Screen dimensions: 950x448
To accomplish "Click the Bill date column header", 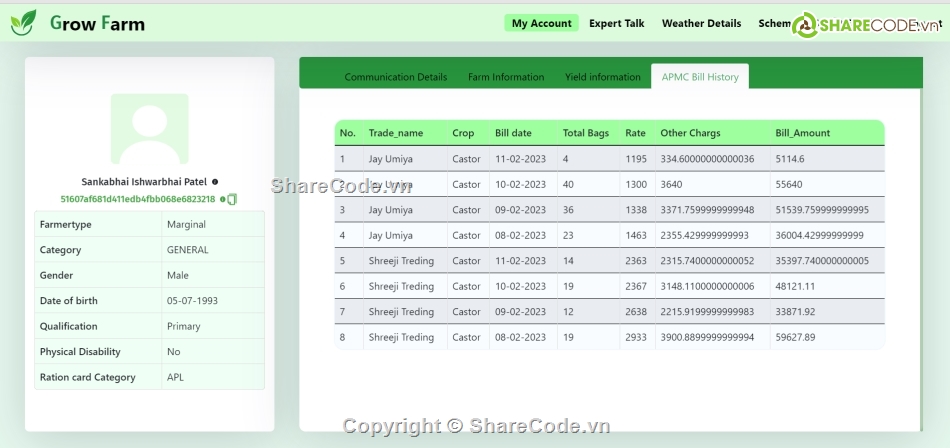I will [x=513, y=133].
